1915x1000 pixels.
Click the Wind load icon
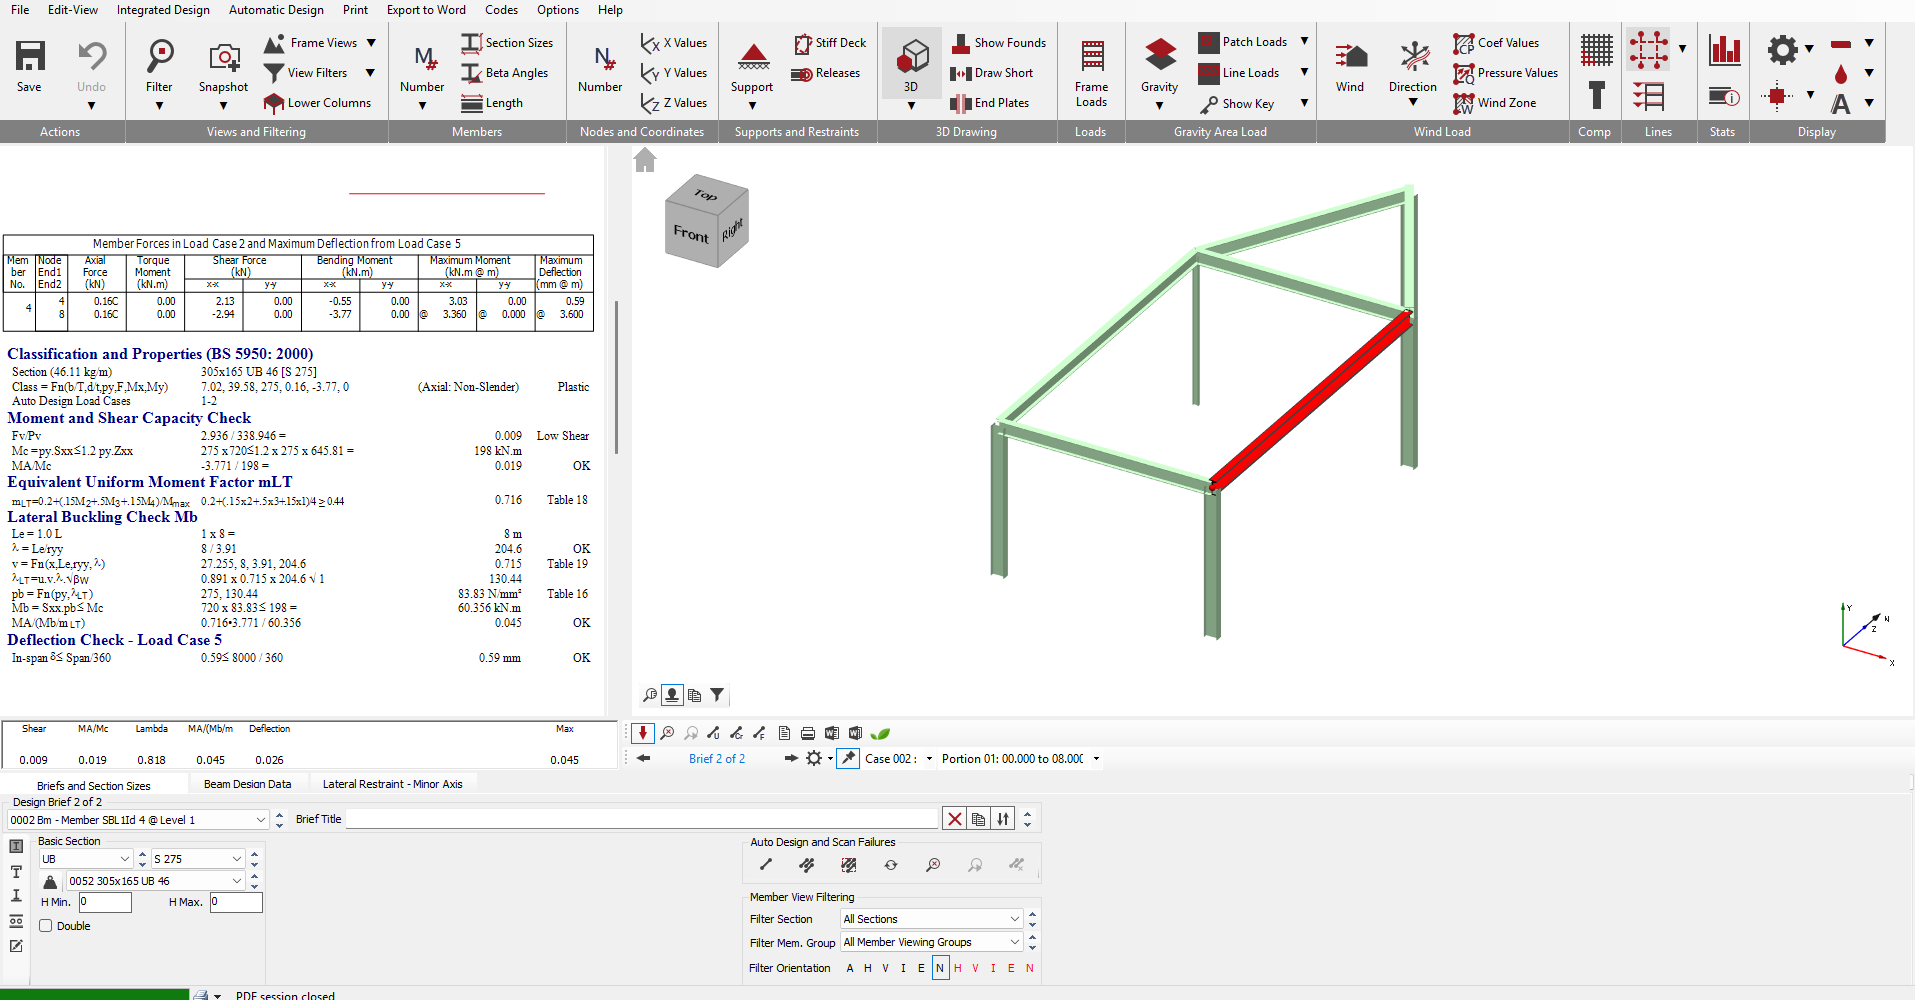point(1350,67)
